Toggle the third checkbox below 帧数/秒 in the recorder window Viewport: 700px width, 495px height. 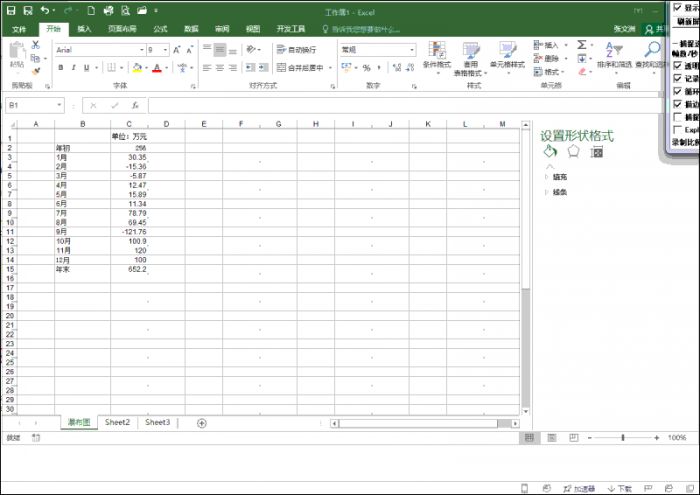click(678, 91)
